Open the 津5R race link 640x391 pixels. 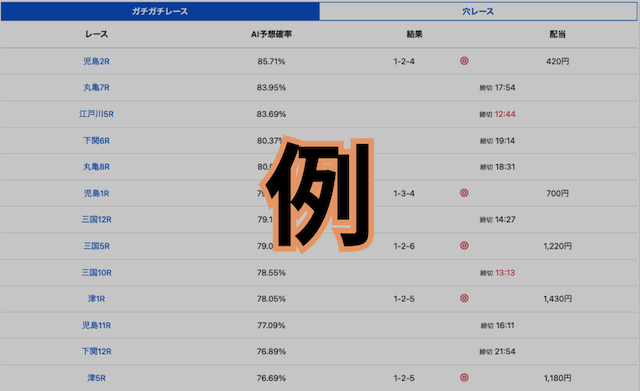pos(96,378)
